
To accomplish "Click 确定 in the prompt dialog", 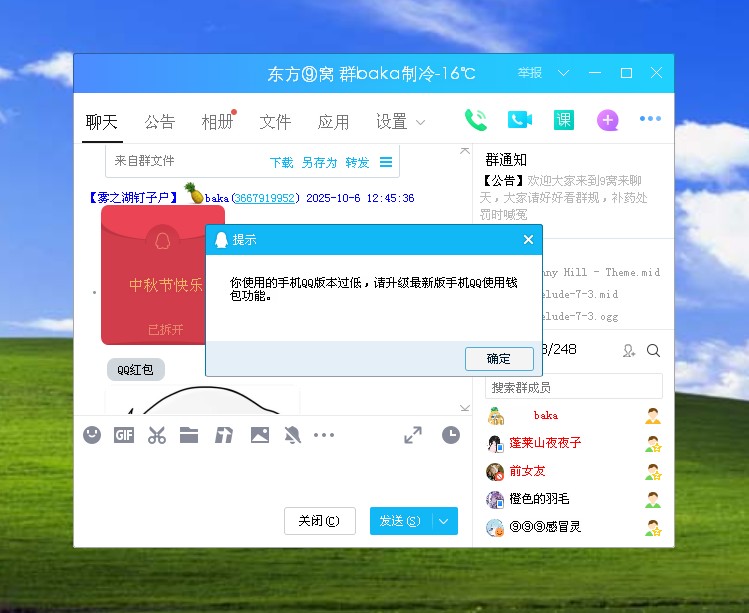I will point(499,359).
